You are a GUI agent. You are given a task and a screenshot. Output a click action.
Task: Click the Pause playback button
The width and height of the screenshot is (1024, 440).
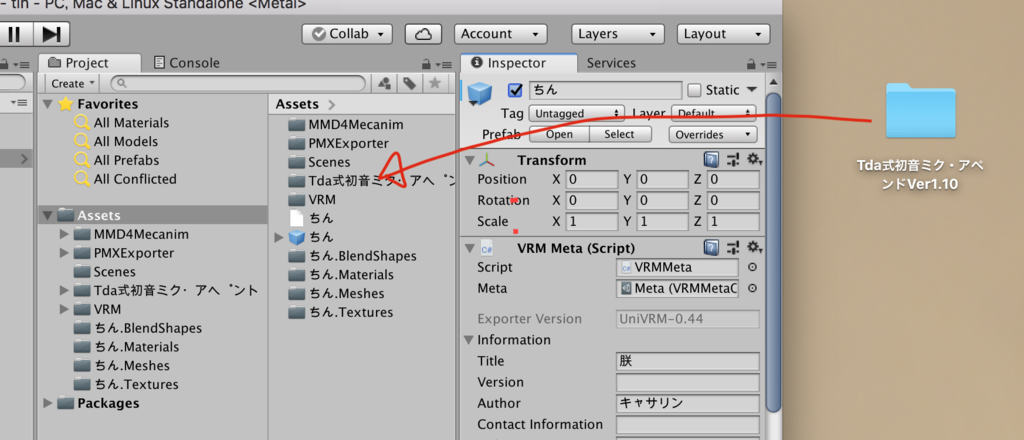click(13, 34)
